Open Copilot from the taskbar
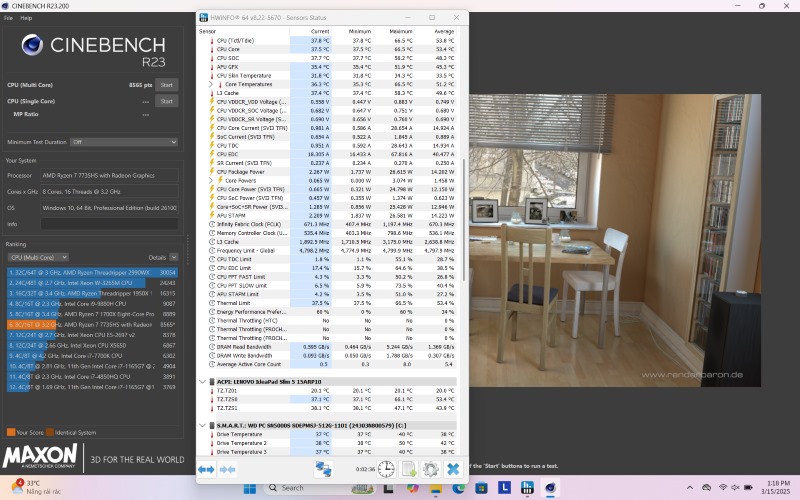 pos(412,488)
